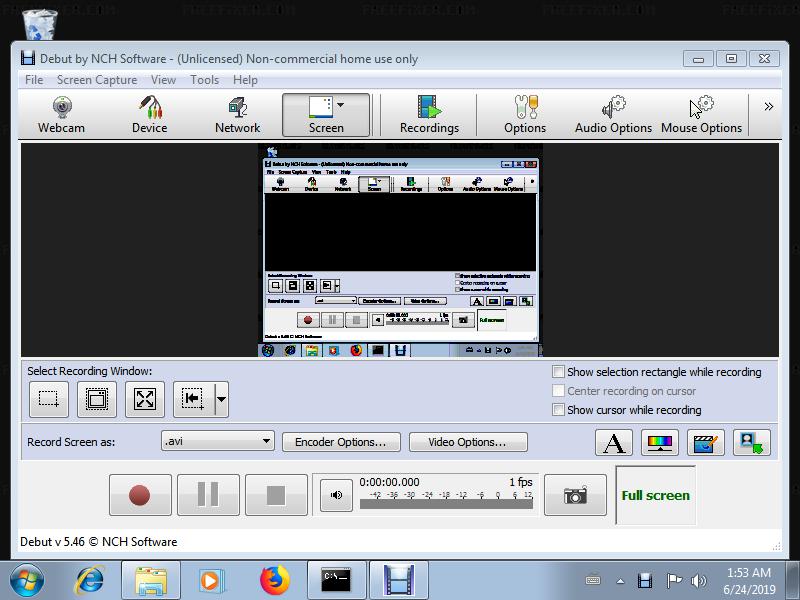This screenshot has width=800, height=600.
Task: Select the full screen recording window icon
Action: (x=145, y=400)
